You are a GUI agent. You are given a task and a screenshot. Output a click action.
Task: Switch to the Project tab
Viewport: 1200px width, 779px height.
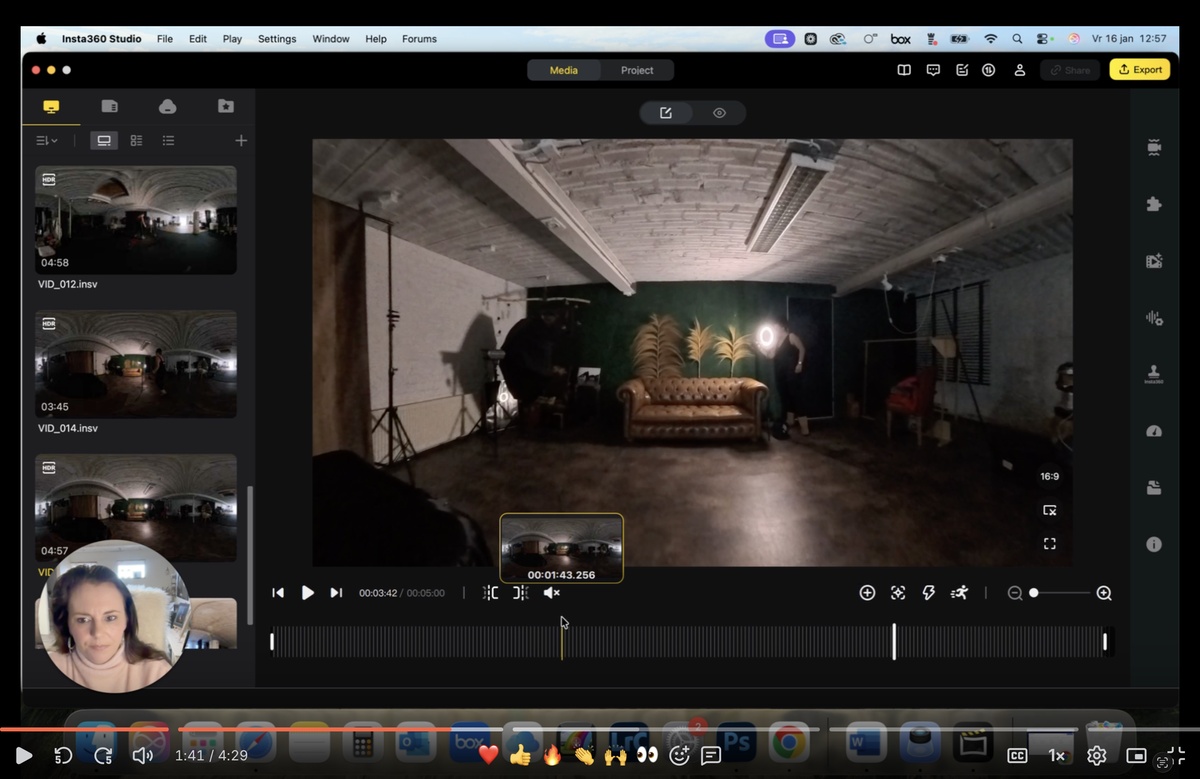point(637,70)
